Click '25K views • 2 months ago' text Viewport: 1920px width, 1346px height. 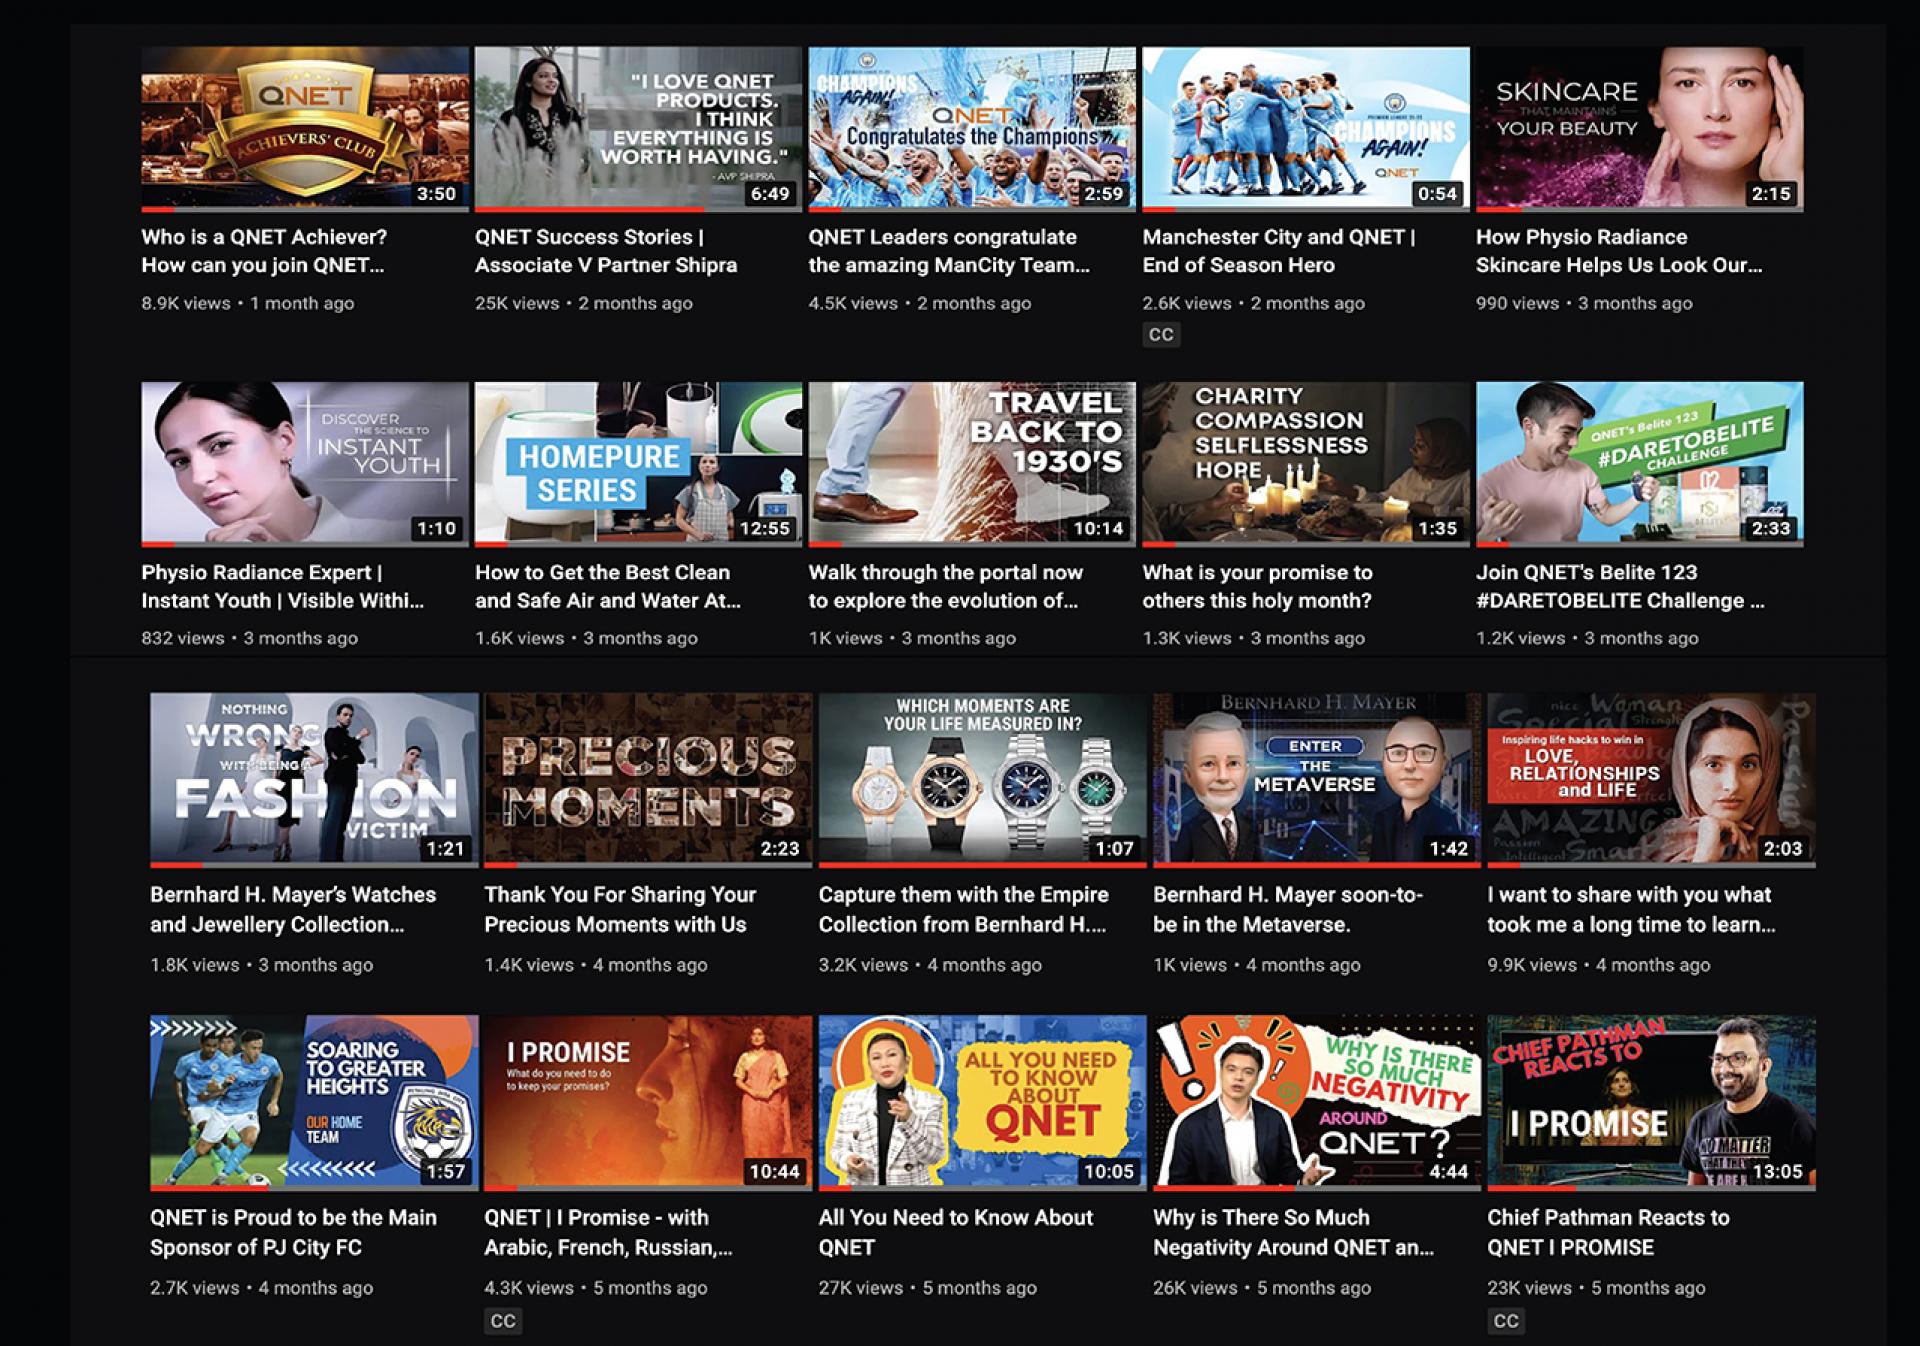point(583,303)
